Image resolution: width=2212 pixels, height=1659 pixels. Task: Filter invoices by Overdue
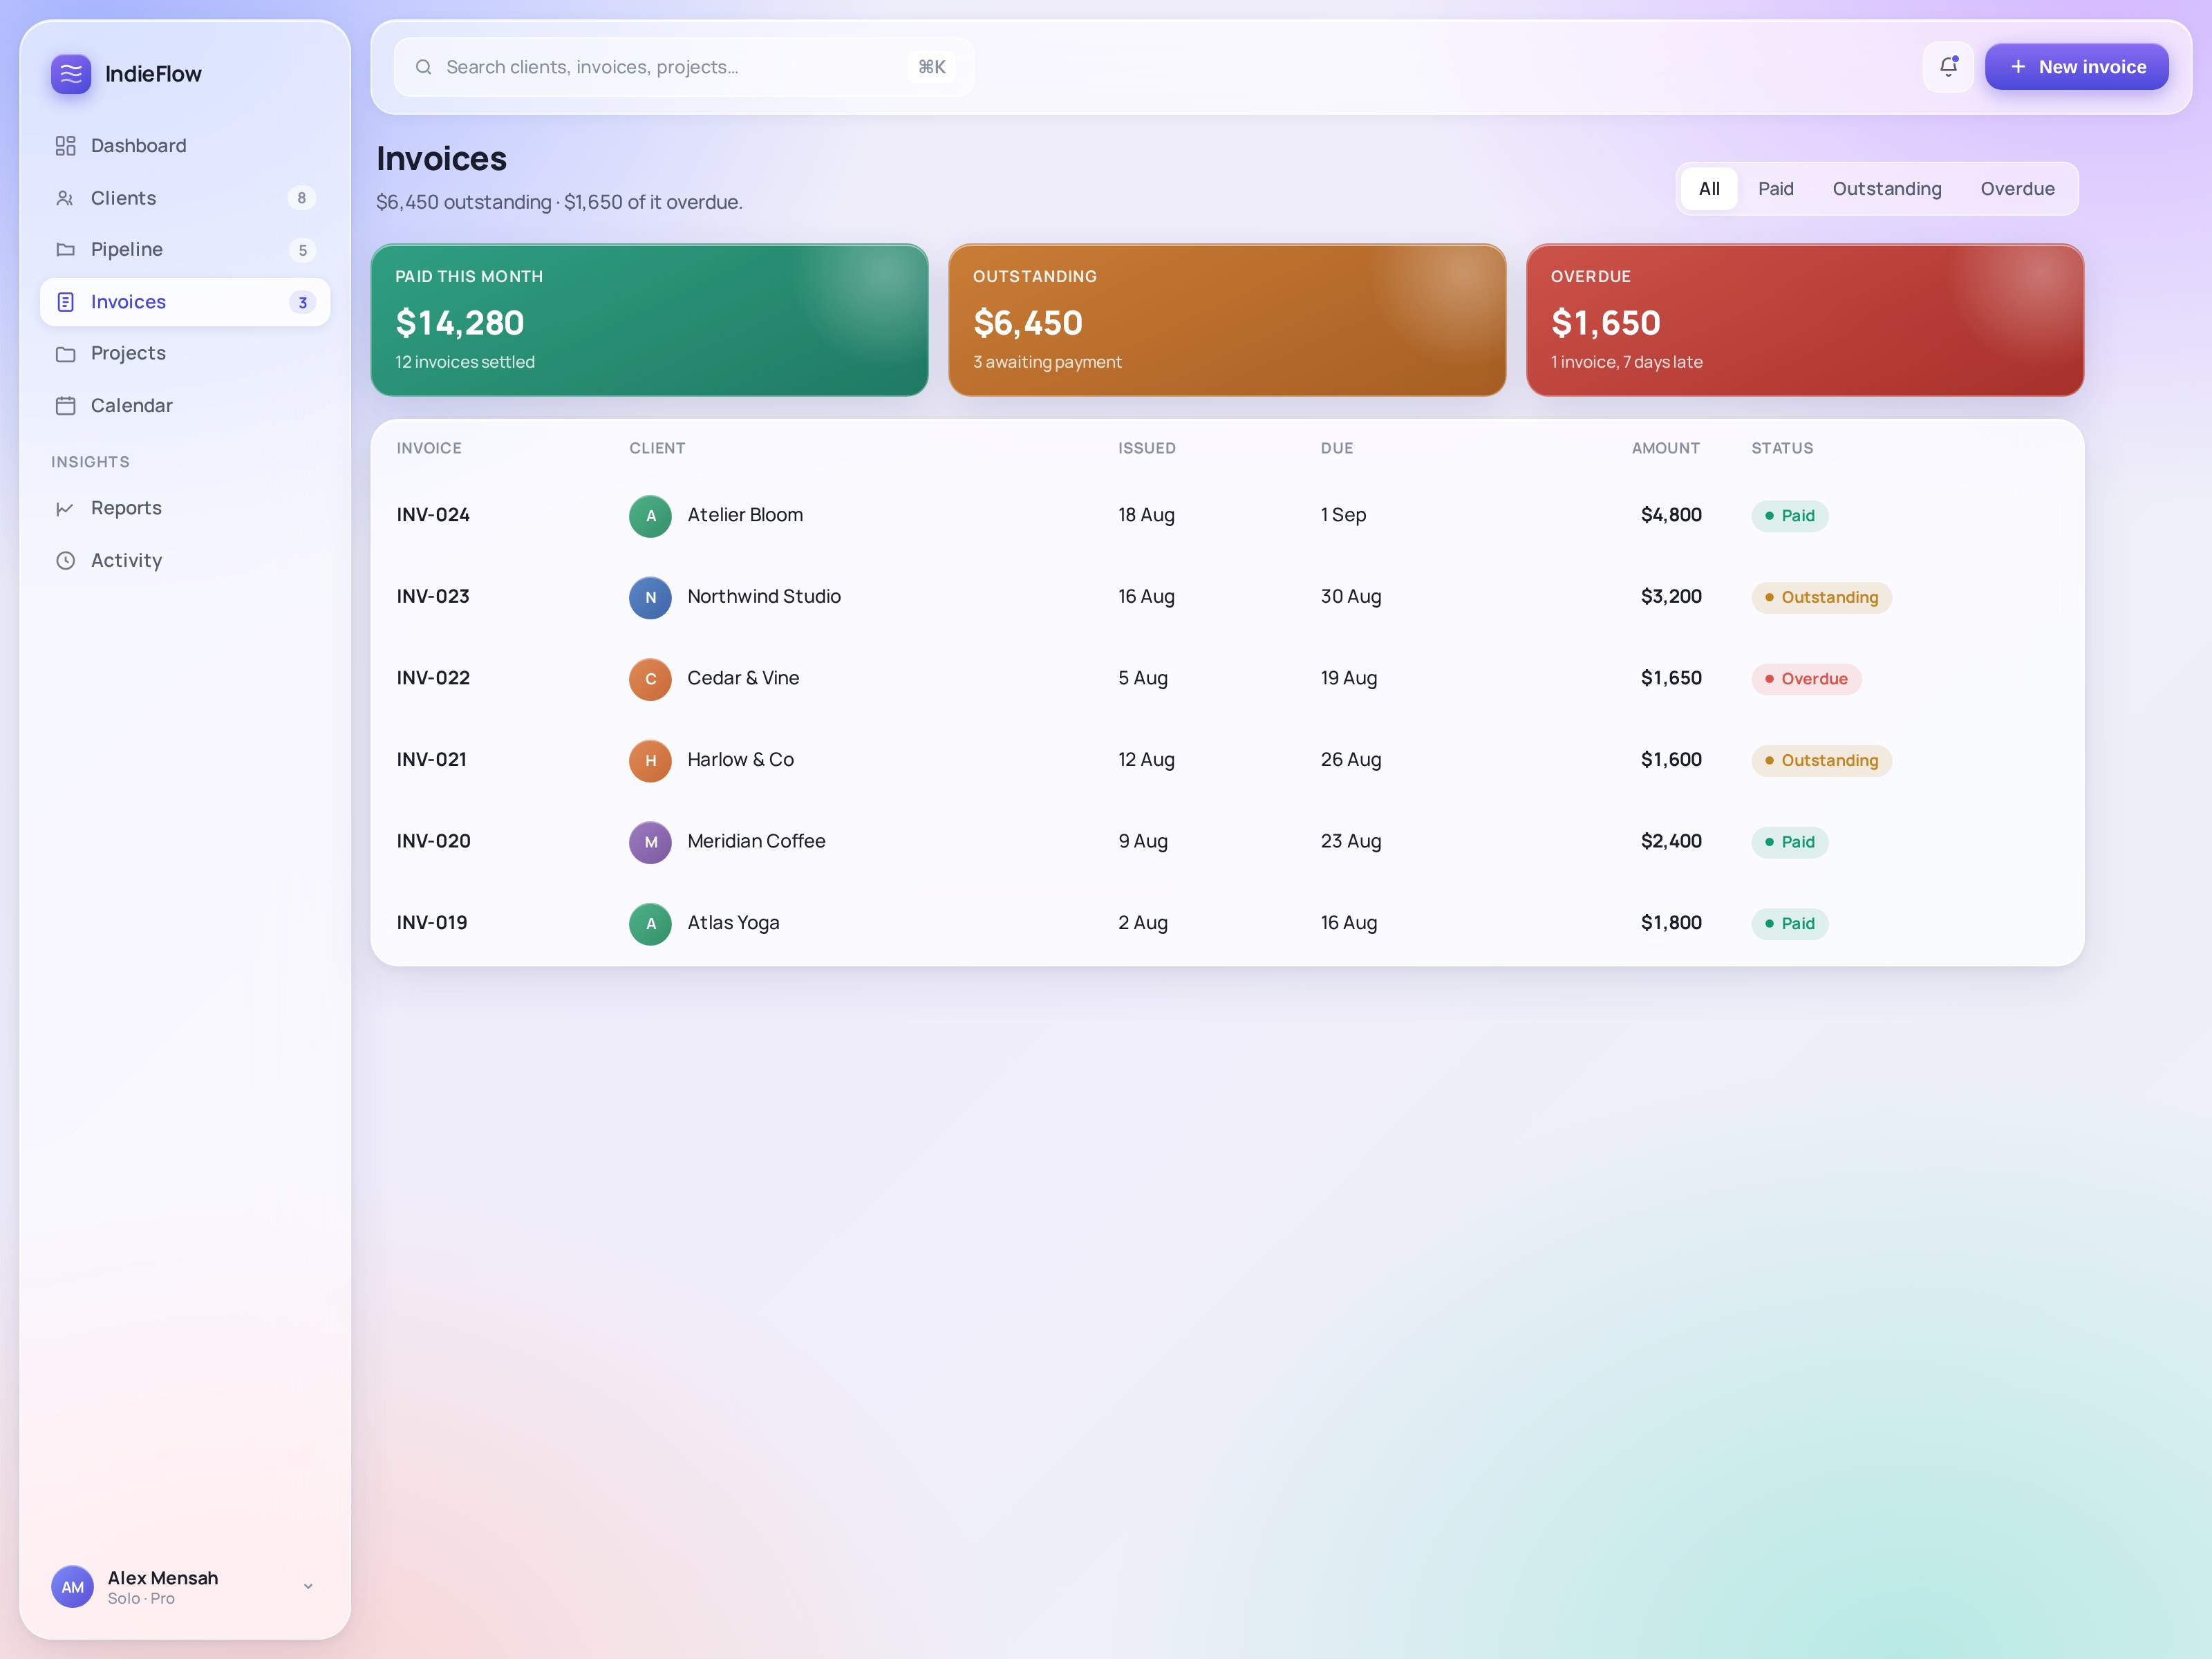coord(2017,189)
